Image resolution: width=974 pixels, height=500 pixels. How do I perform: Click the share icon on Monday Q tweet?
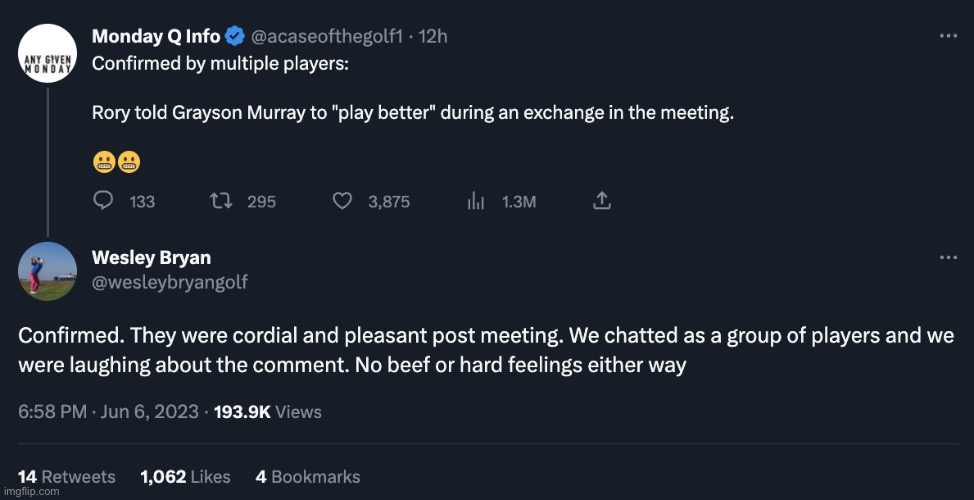601,201
